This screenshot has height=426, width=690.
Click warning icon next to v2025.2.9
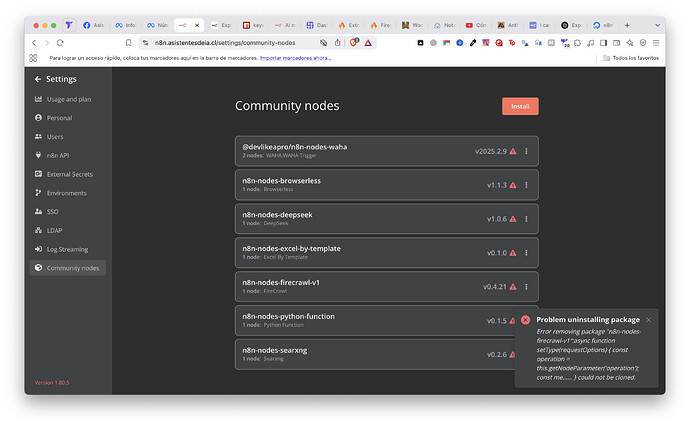[x=513, y=151]
